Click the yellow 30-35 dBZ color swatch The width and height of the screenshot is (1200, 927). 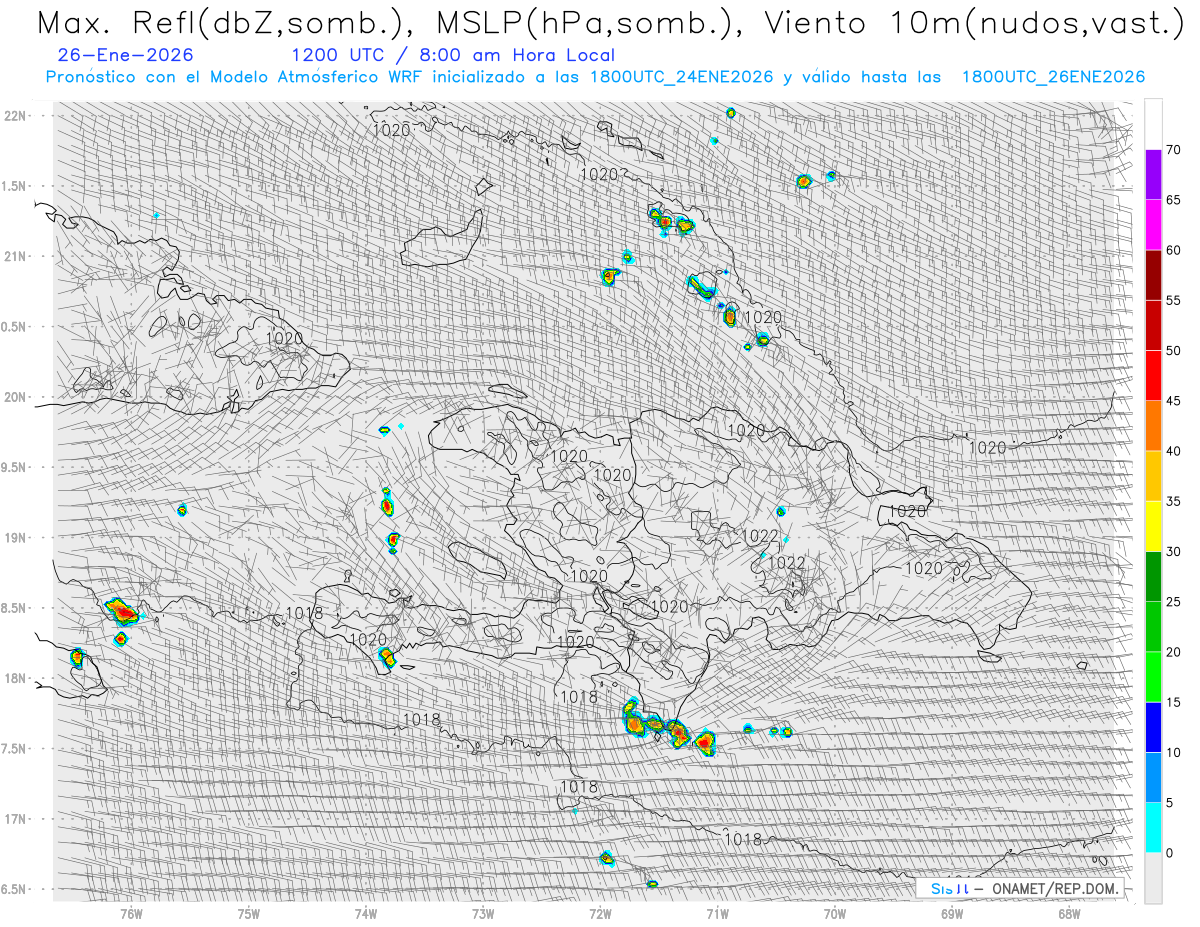[1153, 526]
